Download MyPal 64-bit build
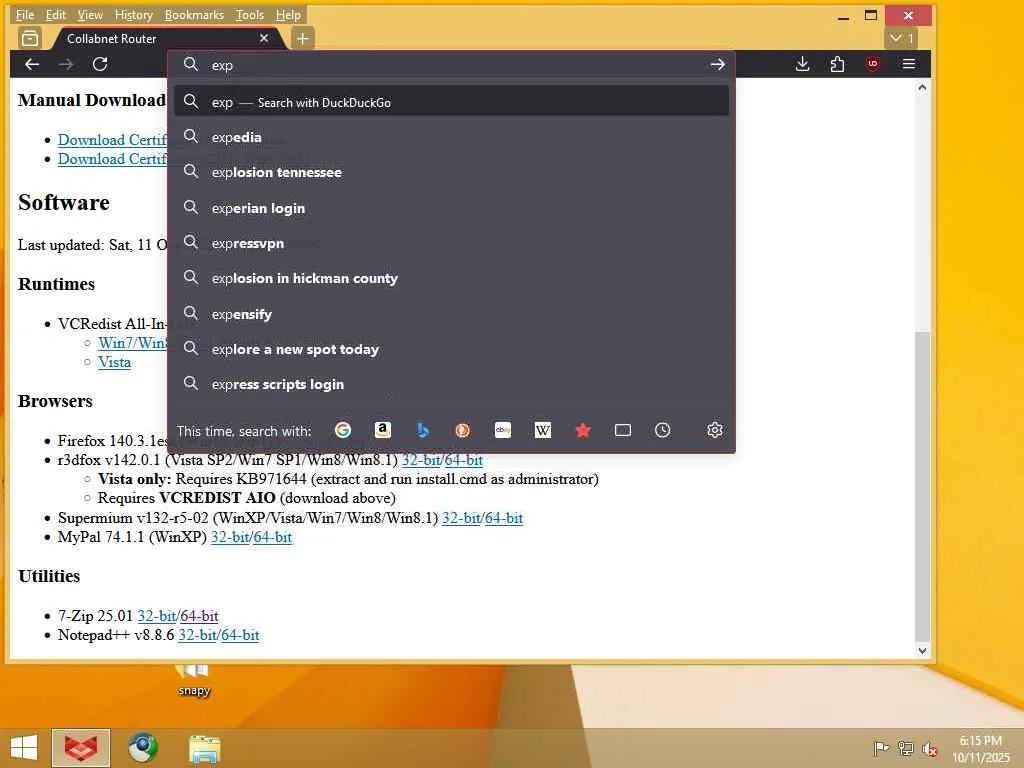 pos(273,537)
